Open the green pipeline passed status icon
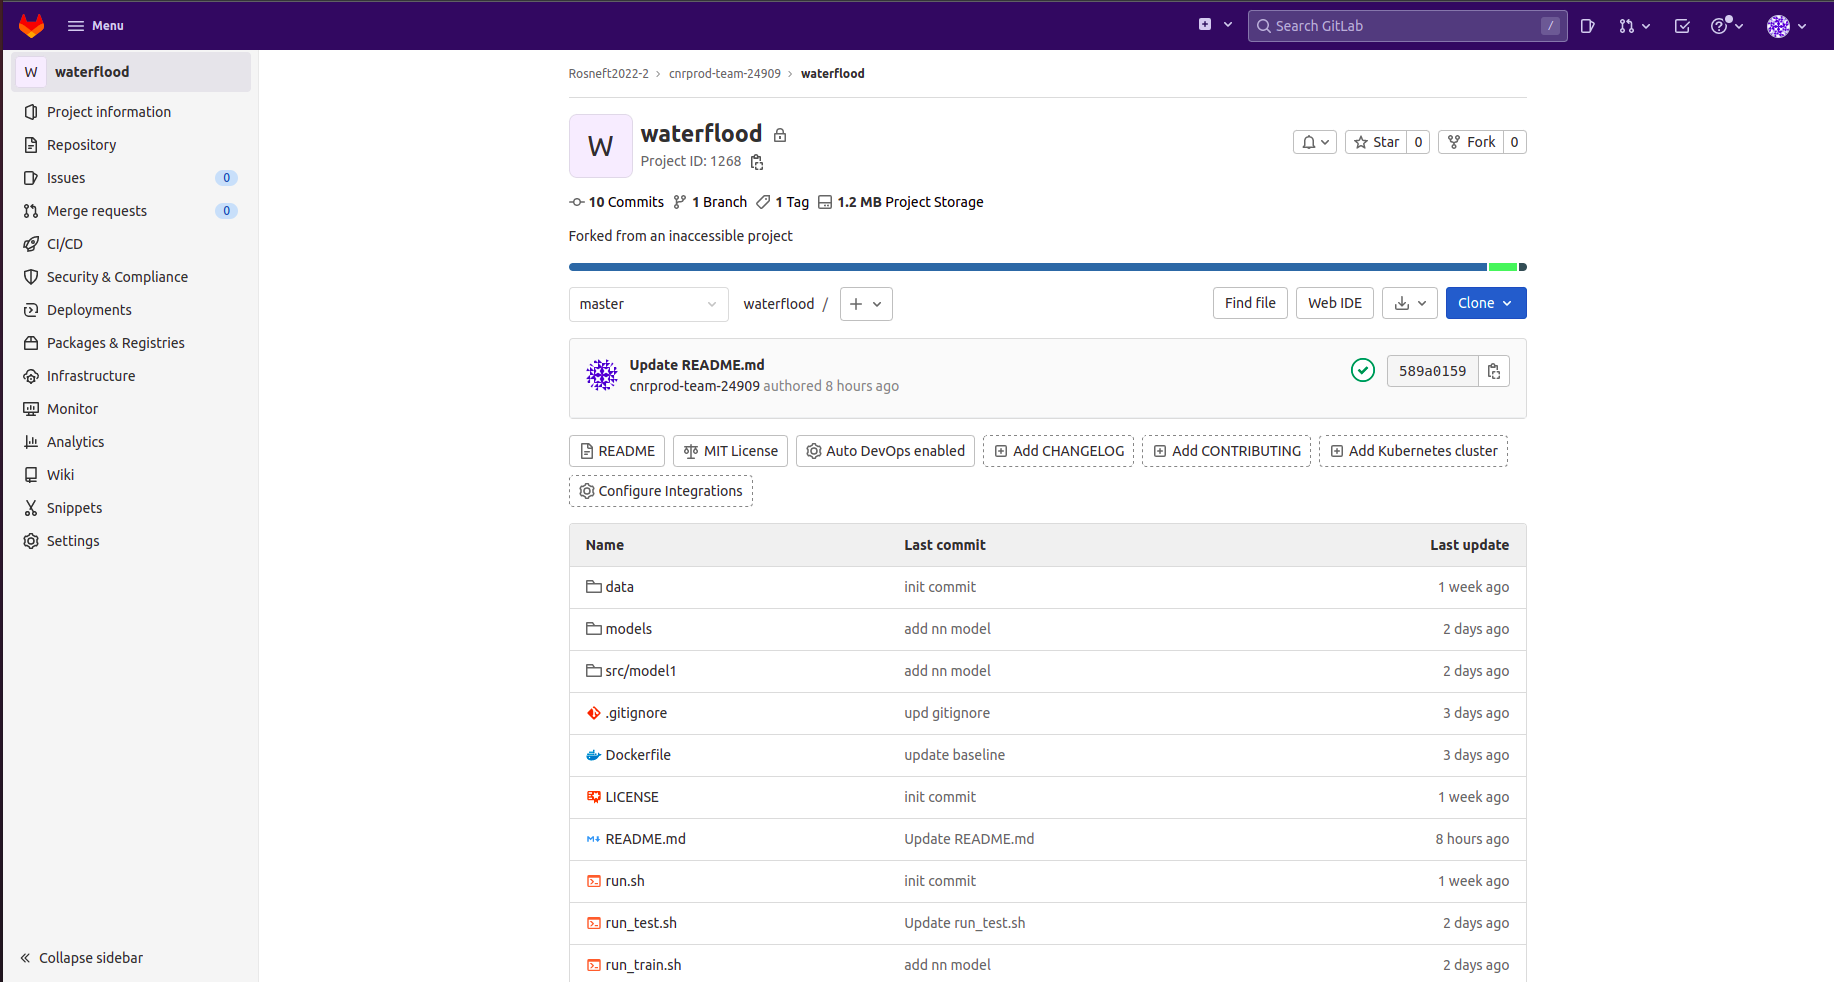The image size is (1834, 982). [1362, 371]
